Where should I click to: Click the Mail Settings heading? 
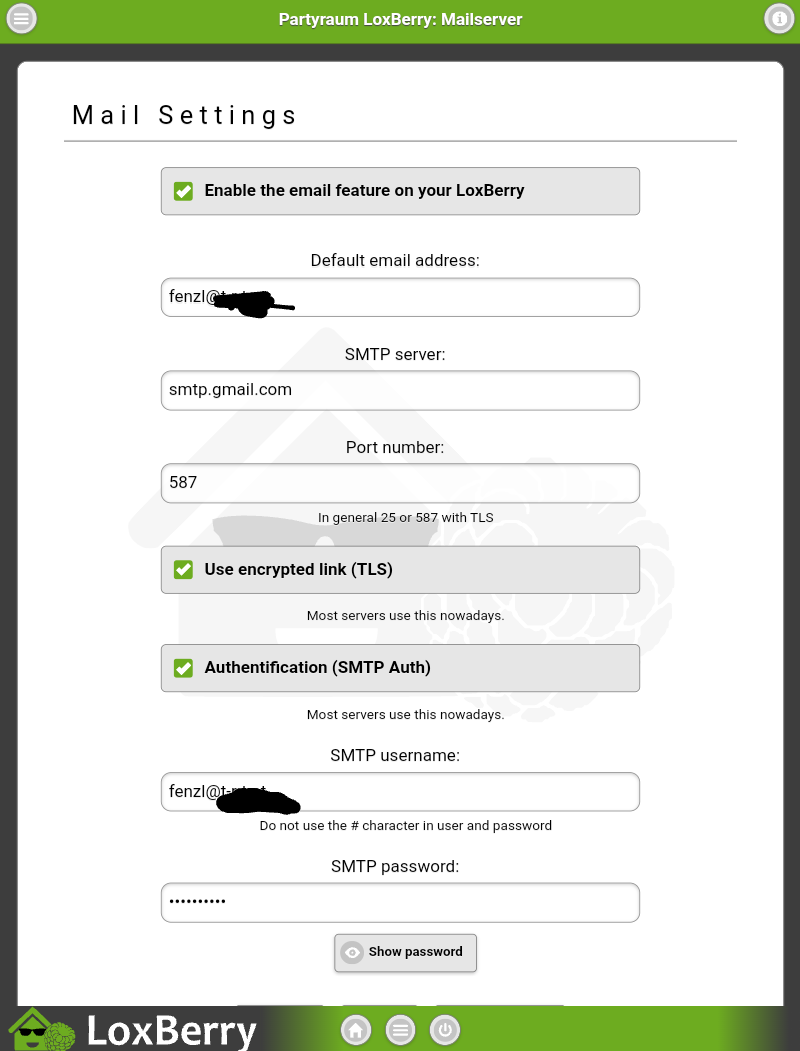coord(185,115)
